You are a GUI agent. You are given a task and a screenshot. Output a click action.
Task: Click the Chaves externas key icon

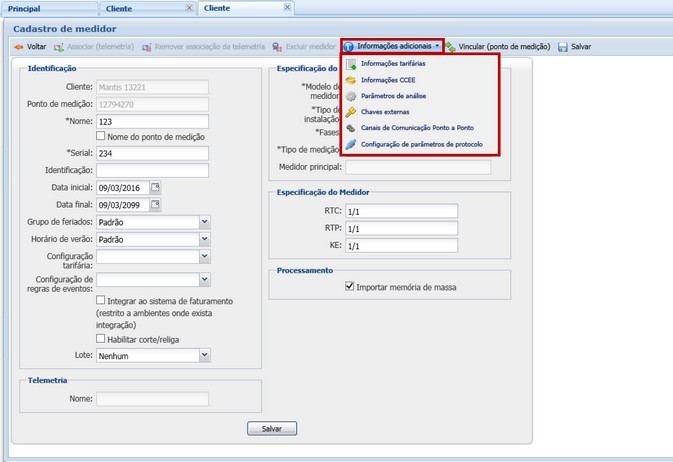tap(350, 112)
